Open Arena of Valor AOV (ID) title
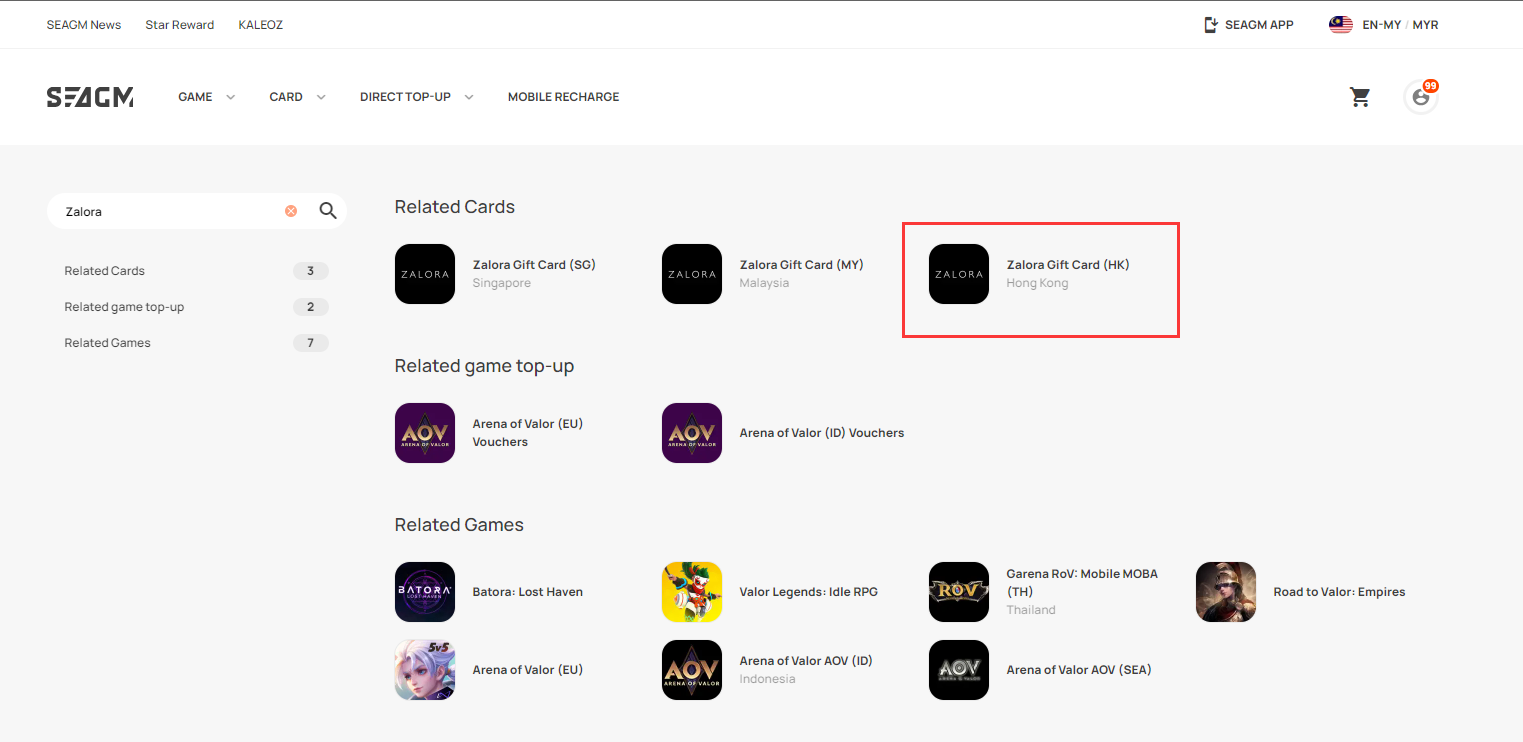 point(806,661)
